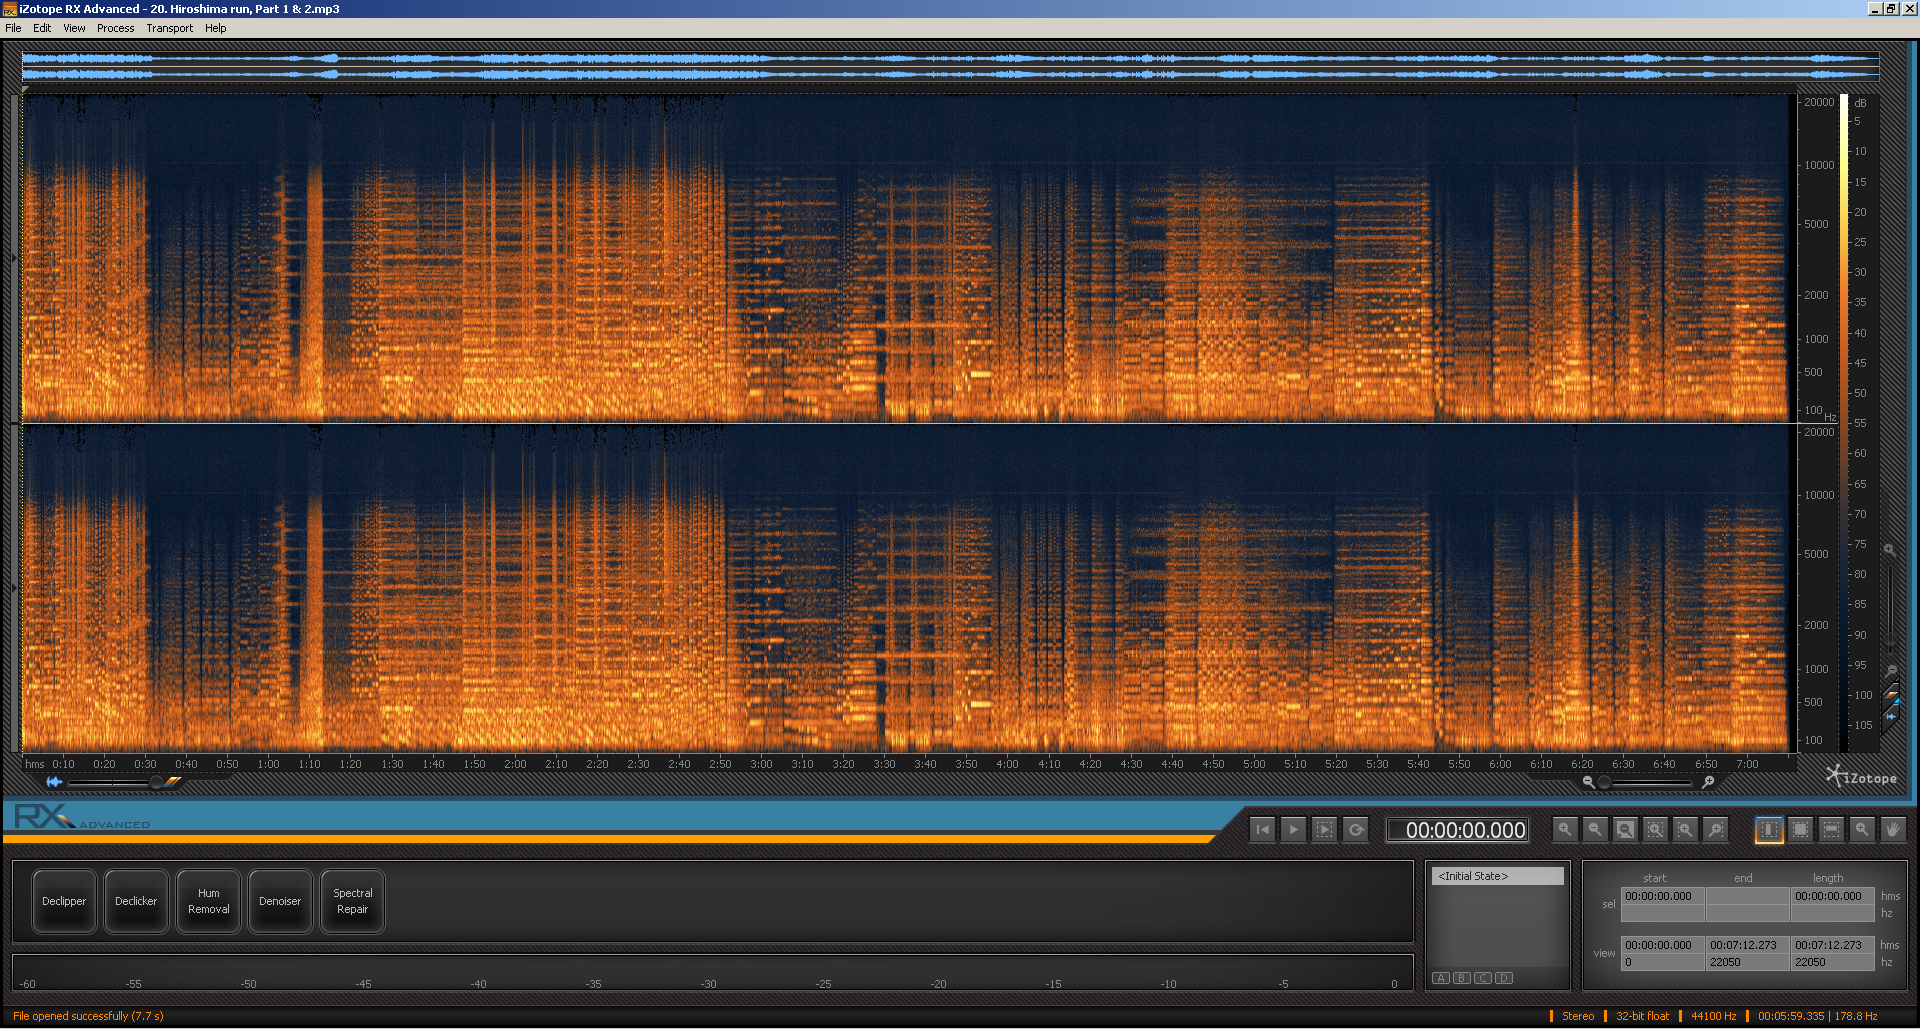1920x1030 pixels.
Task: Click the iZotope logo in the corner
Action: pos(1860,777)
